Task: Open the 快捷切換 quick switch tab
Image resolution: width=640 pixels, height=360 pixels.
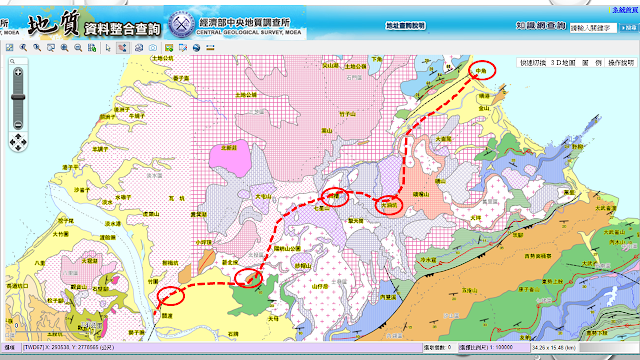Action: click(533, 63)
